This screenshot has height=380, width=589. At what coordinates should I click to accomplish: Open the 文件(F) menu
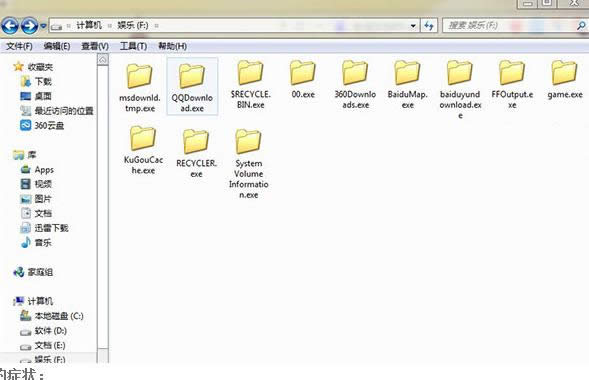19,46
